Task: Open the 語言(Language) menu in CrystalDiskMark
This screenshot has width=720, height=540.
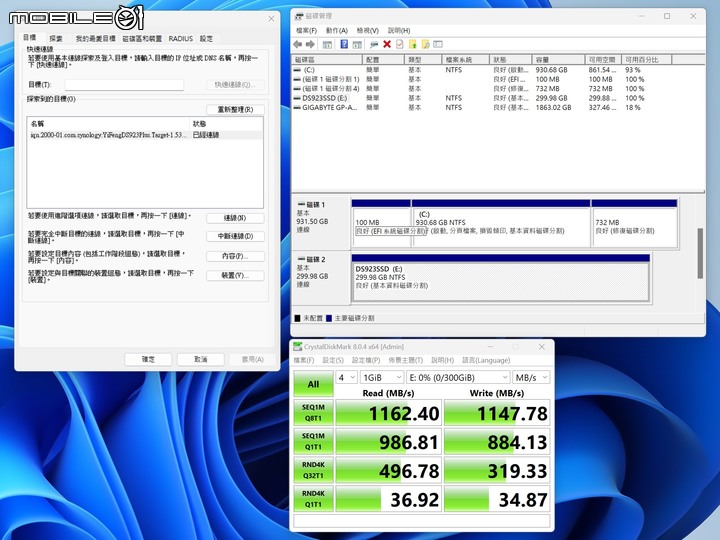Action: (x=486, y=360)
